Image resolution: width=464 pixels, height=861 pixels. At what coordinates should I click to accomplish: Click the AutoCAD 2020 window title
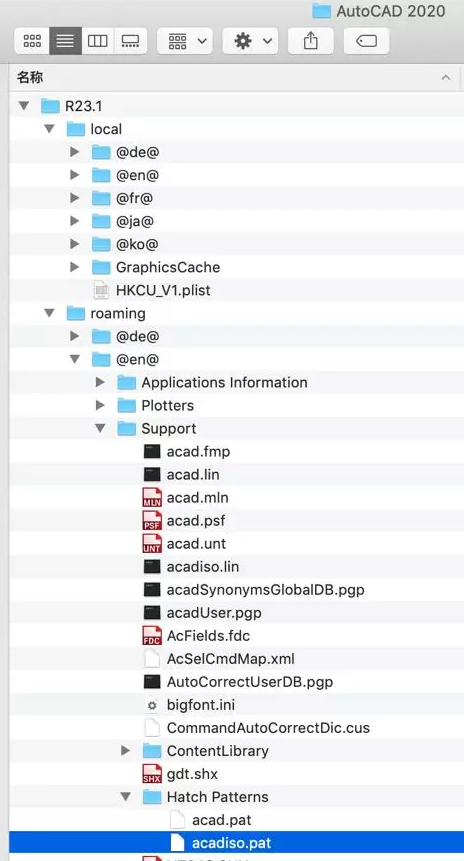[391, 11]
